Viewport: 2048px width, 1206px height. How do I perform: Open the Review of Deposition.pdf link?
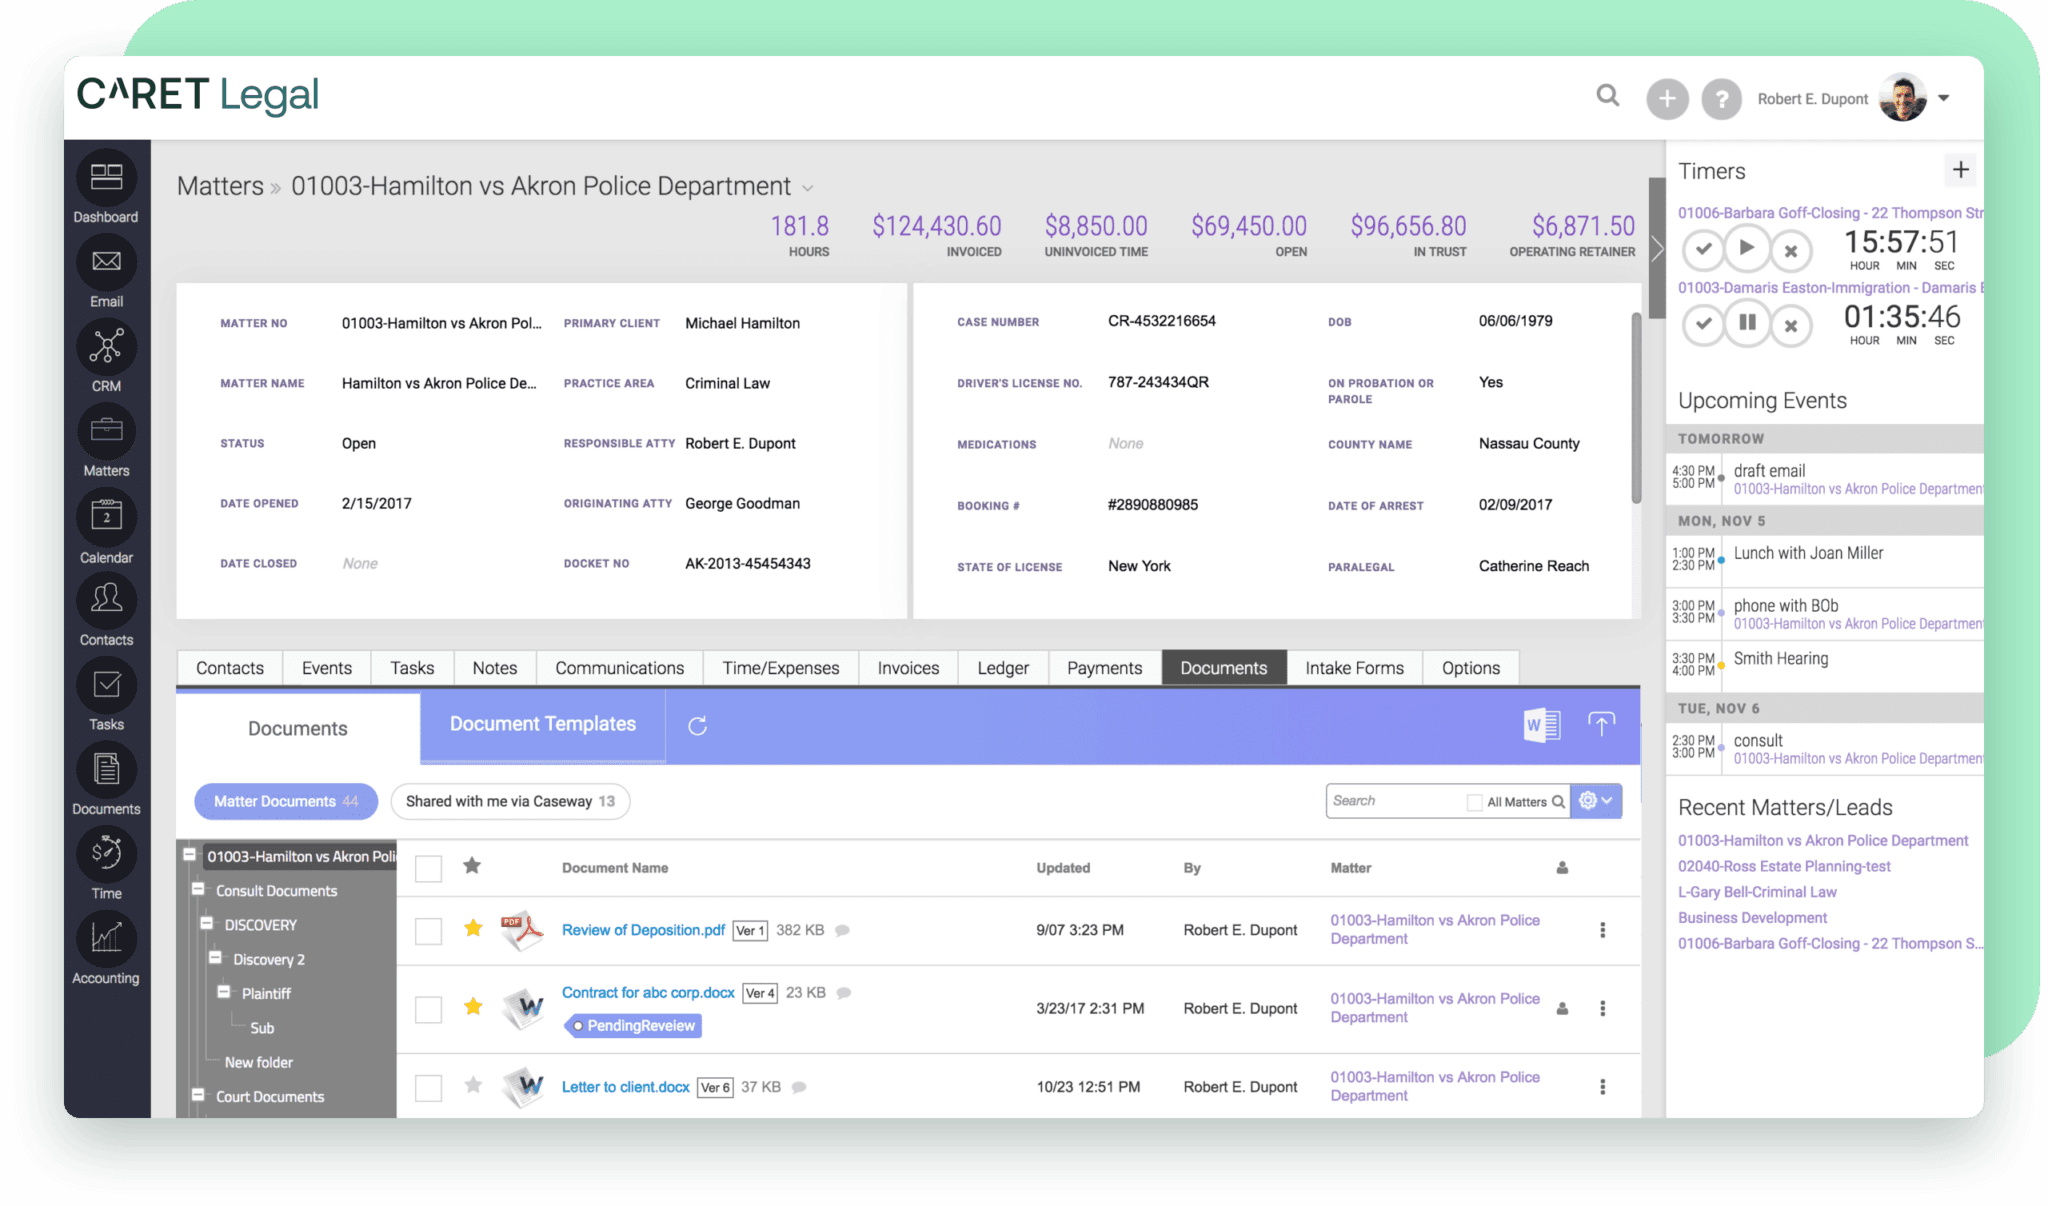643,930
